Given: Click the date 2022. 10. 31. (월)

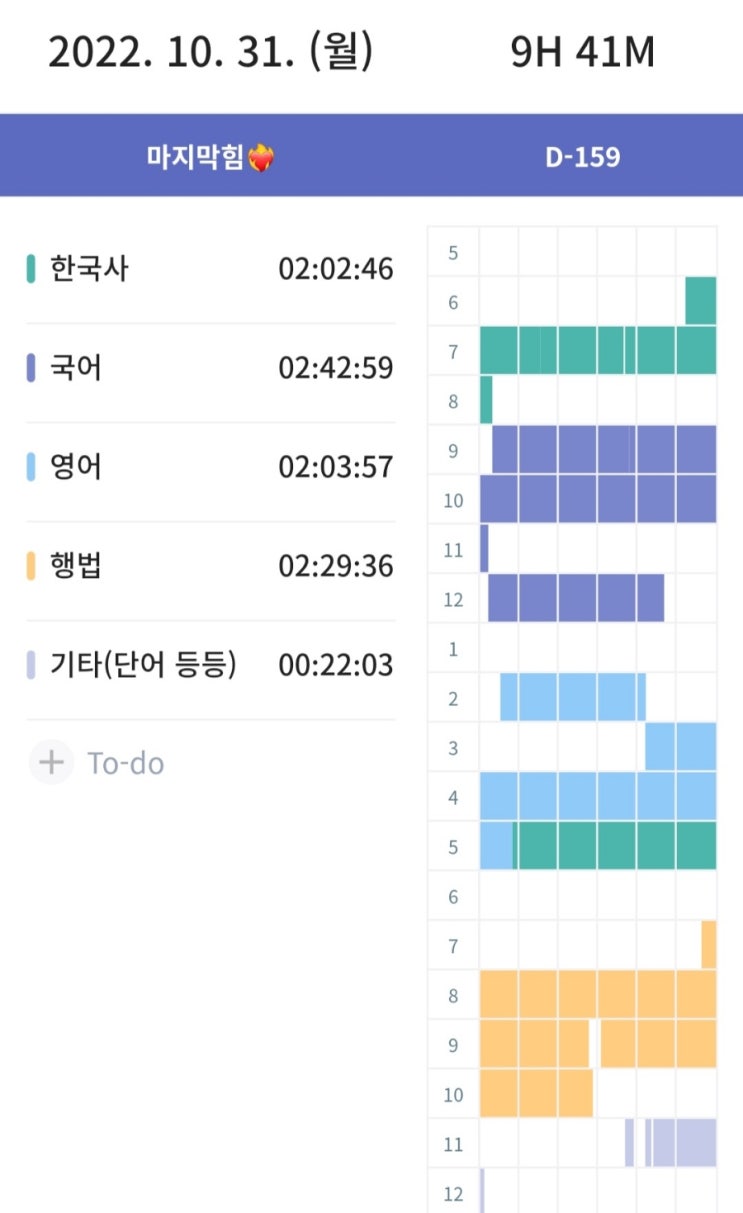Looking at the screenshot, I should (x=210, y=52).
